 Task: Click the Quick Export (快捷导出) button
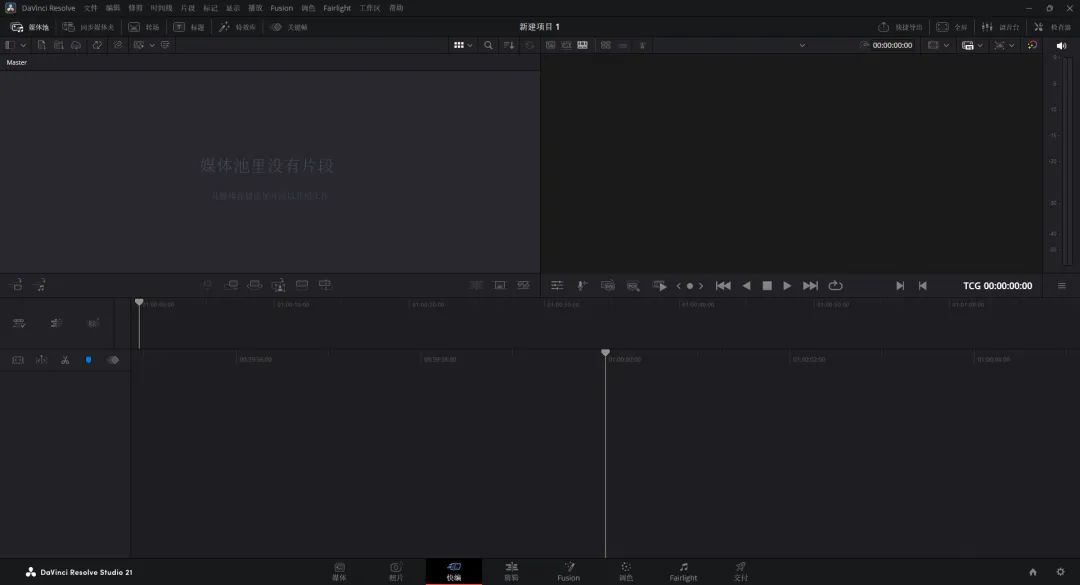900,27
